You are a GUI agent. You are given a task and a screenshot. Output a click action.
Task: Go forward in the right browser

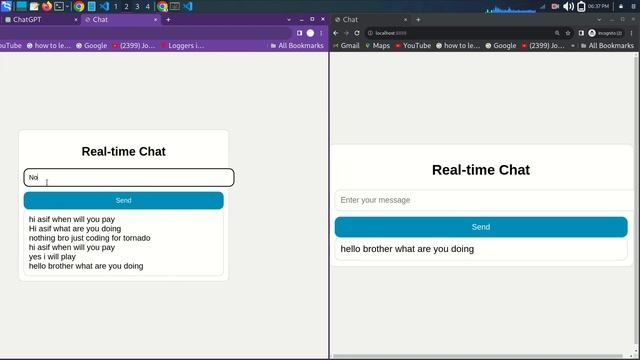coord(346,33)
